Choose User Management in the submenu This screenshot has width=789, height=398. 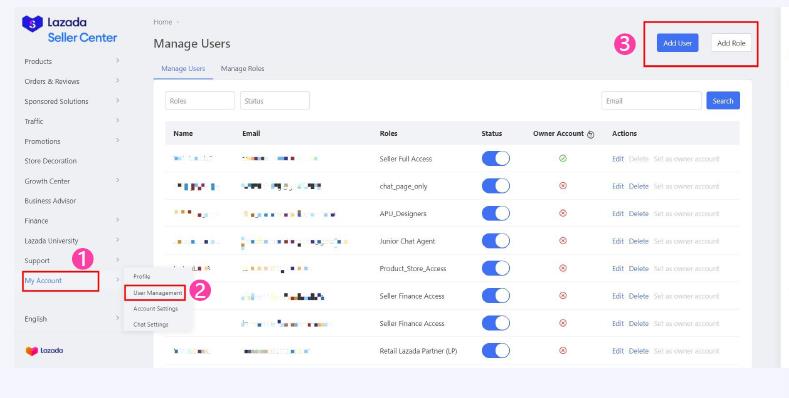tap(157, 292)
